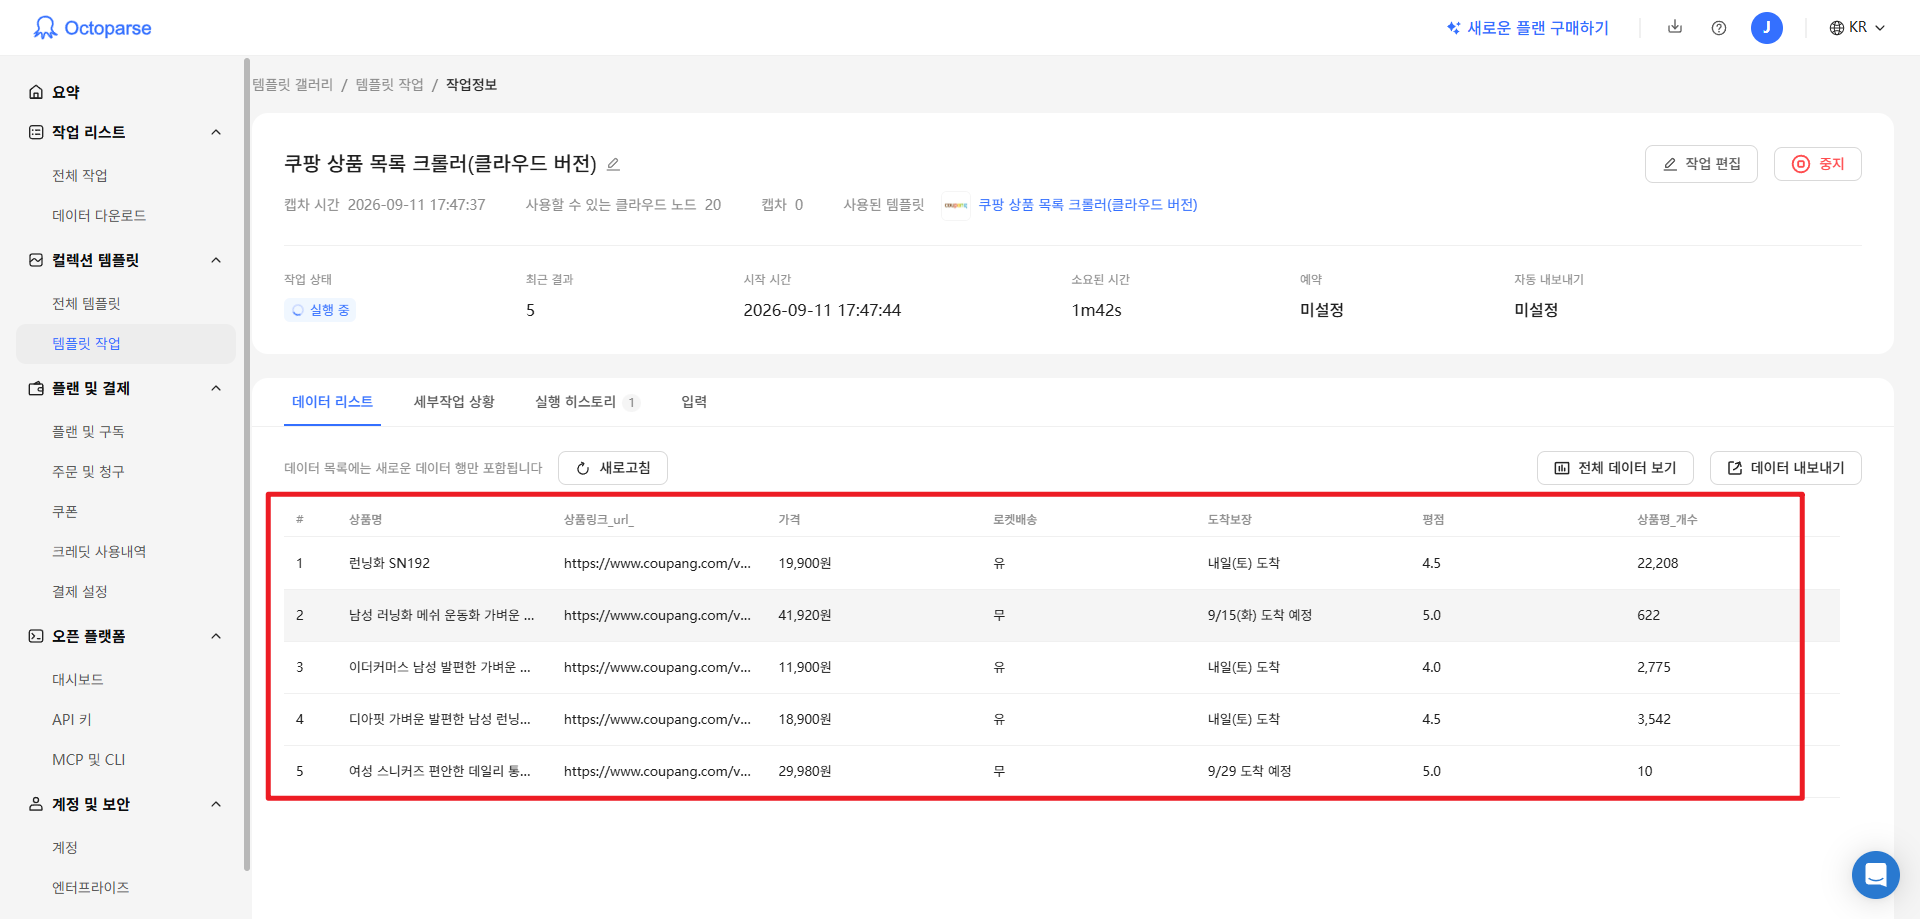Click the sparkle icon by 새로운 플랜 구매하기
Image resolution: width=1920 pixels, height=919 pixels.
(1454, 28)
